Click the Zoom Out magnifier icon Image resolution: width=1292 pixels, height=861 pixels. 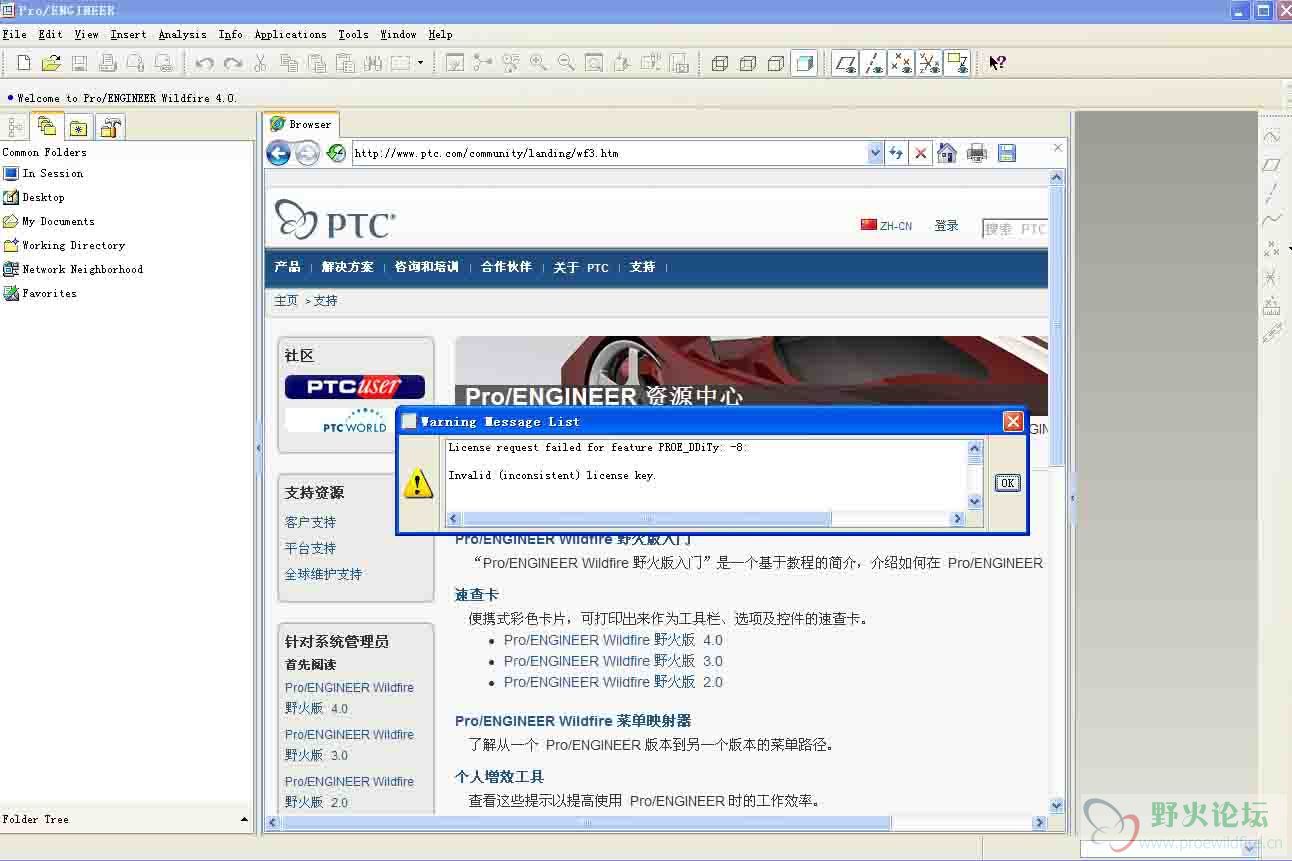(566, 63)
